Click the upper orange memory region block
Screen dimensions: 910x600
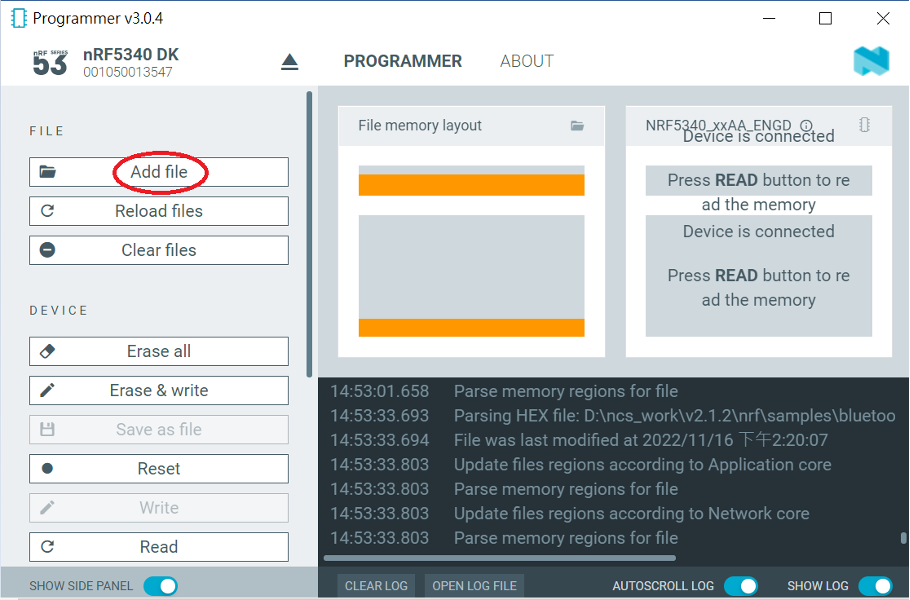point(471,185)
